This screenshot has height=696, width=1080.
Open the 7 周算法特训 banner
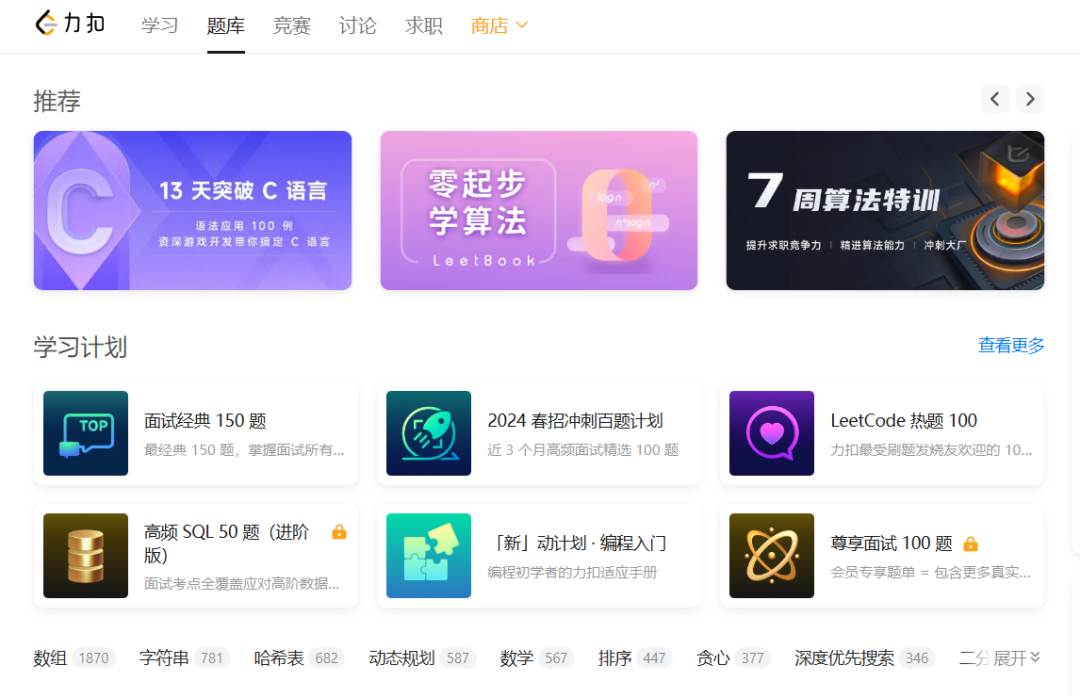885,210
